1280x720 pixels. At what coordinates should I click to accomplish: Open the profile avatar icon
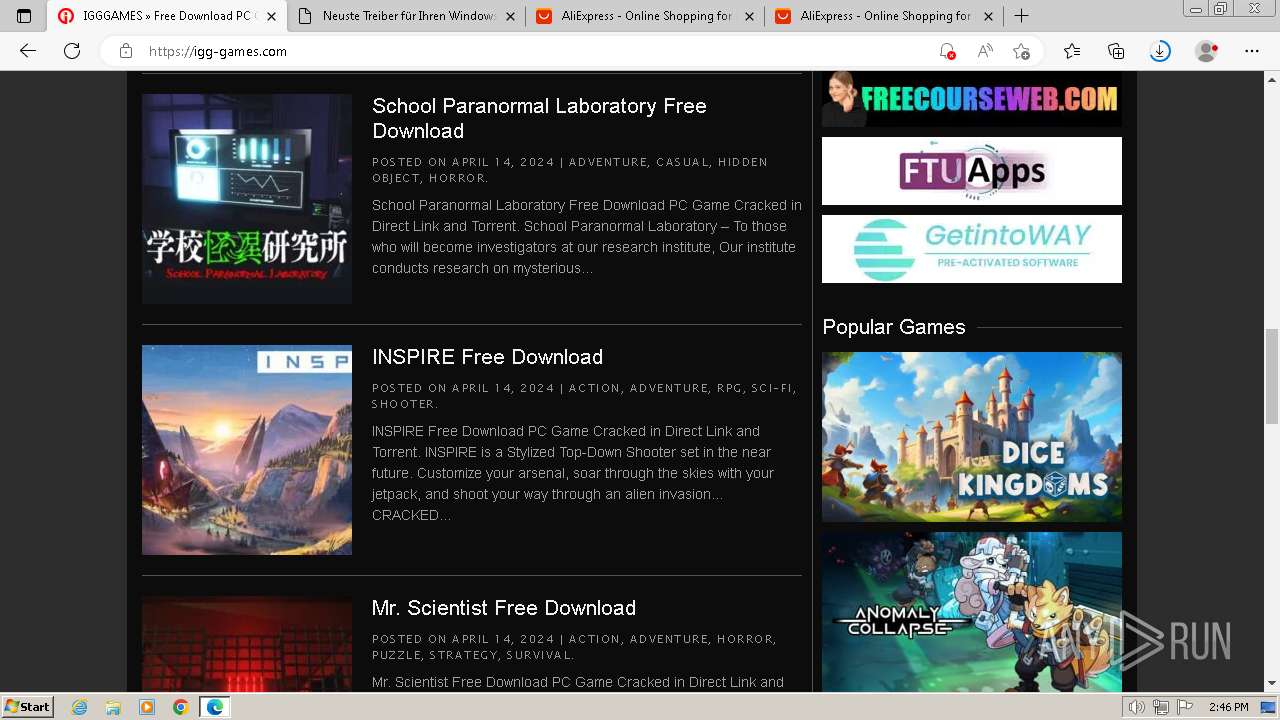pyautogui.click(x=1207, y=51)
